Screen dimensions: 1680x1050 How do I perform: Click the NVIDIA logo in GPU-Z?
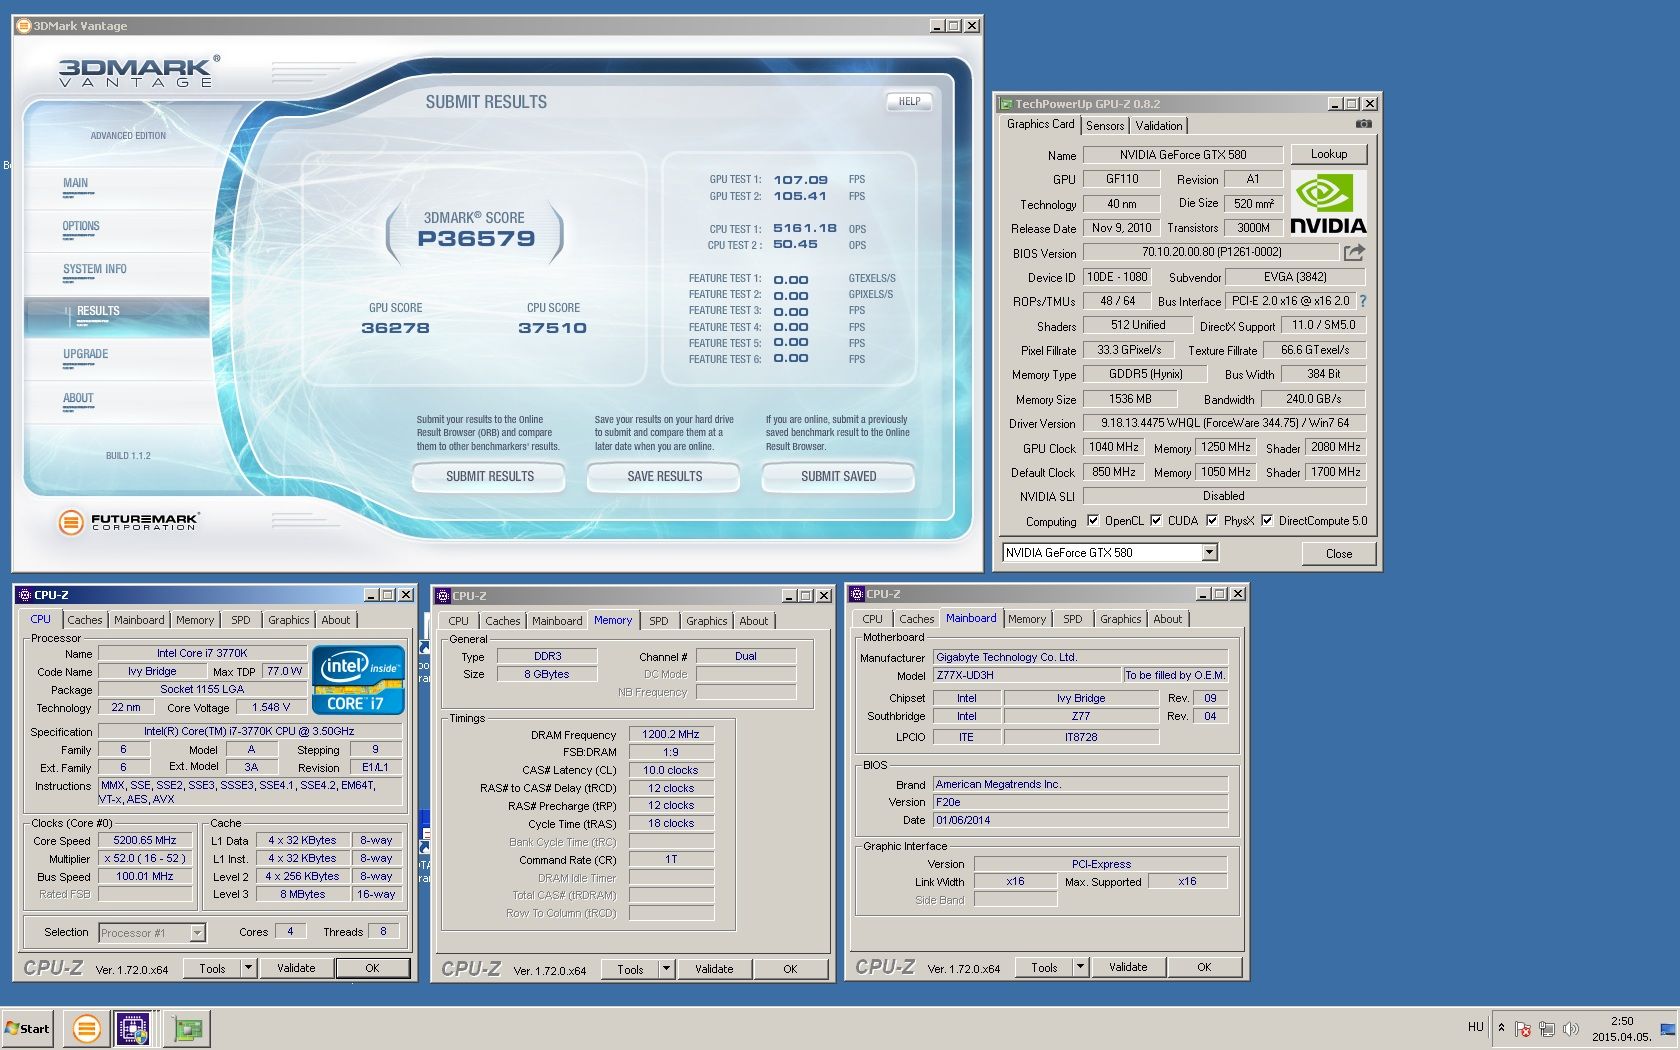coord(1328,203)
